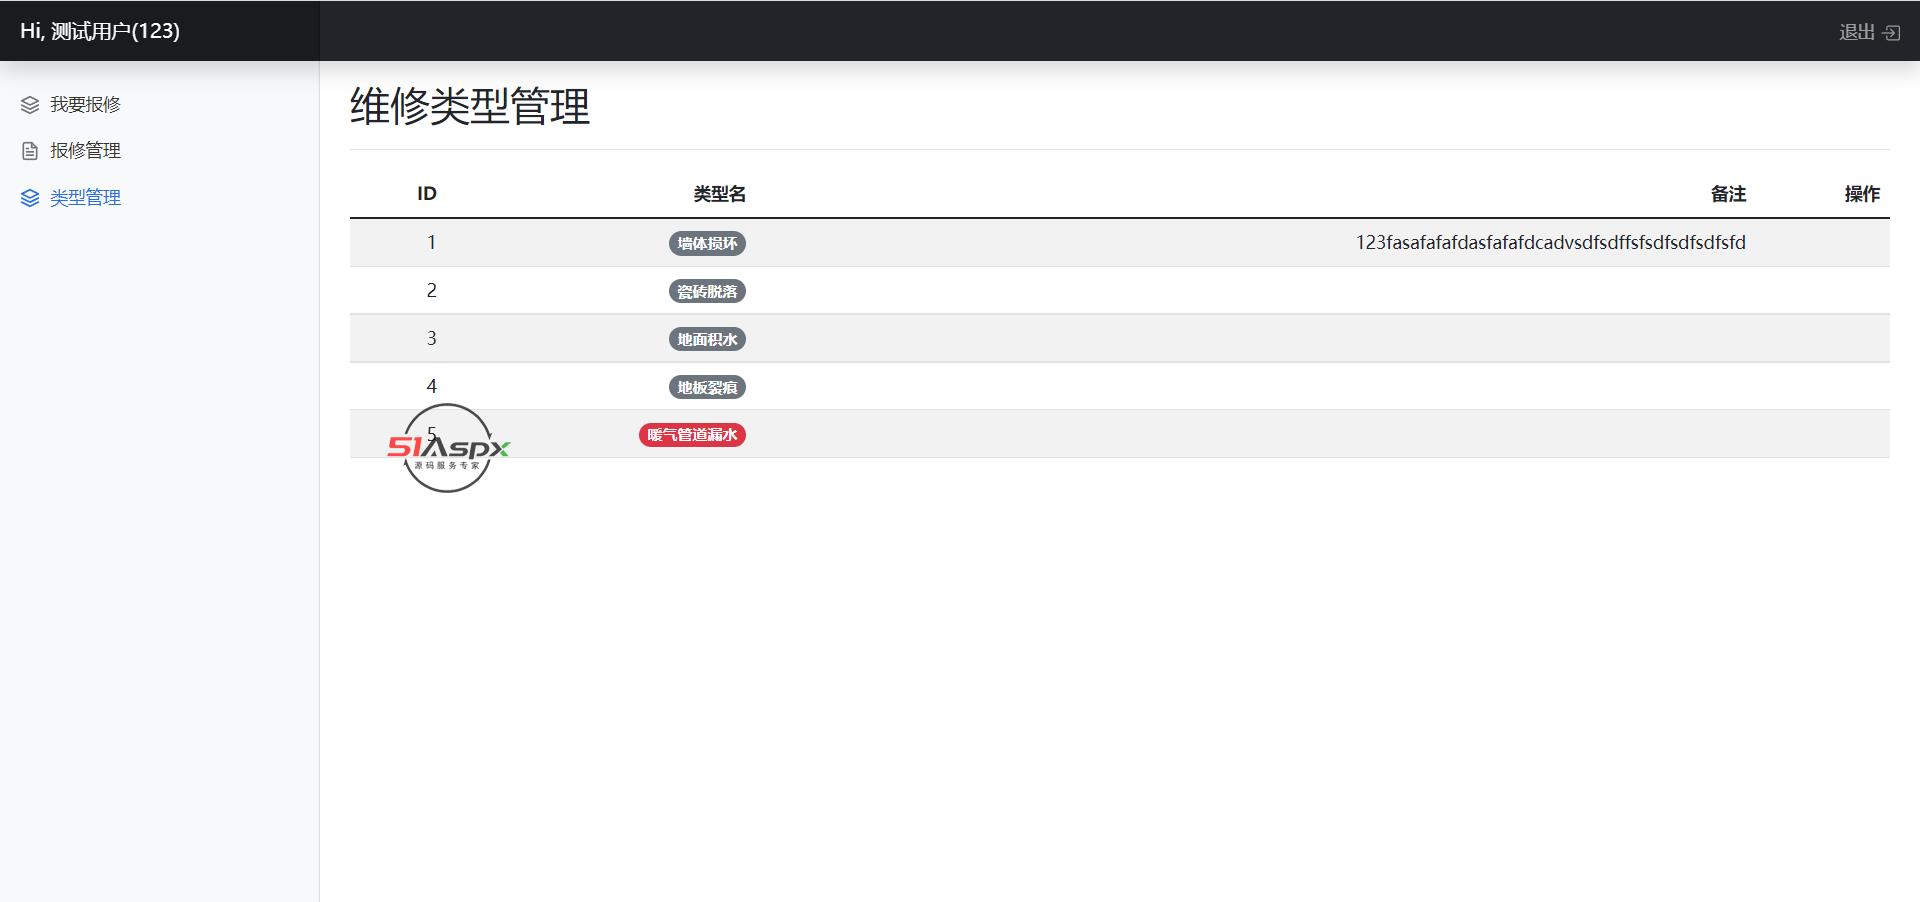
Task: Select the 墙体损坏 type badge
Action: [707, 243]
